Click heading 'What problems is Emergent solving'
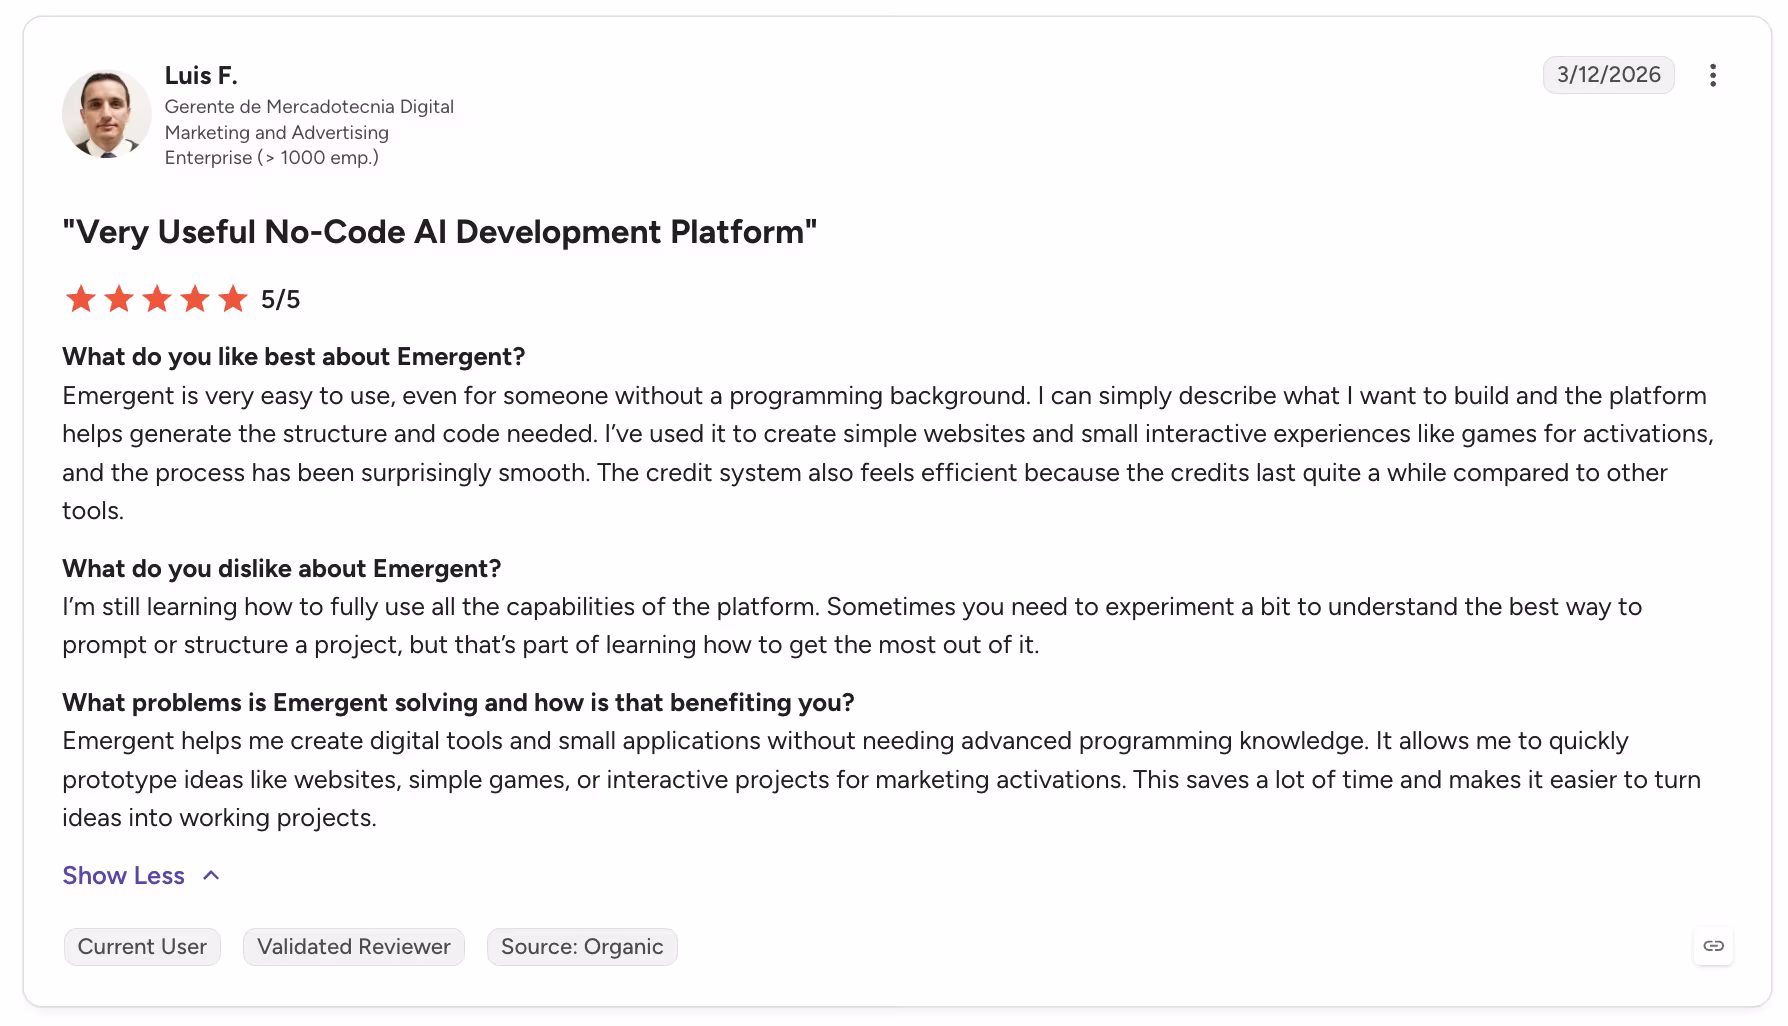The height and width of the screenshot is (1026, 1788). (x=459, y=703)
